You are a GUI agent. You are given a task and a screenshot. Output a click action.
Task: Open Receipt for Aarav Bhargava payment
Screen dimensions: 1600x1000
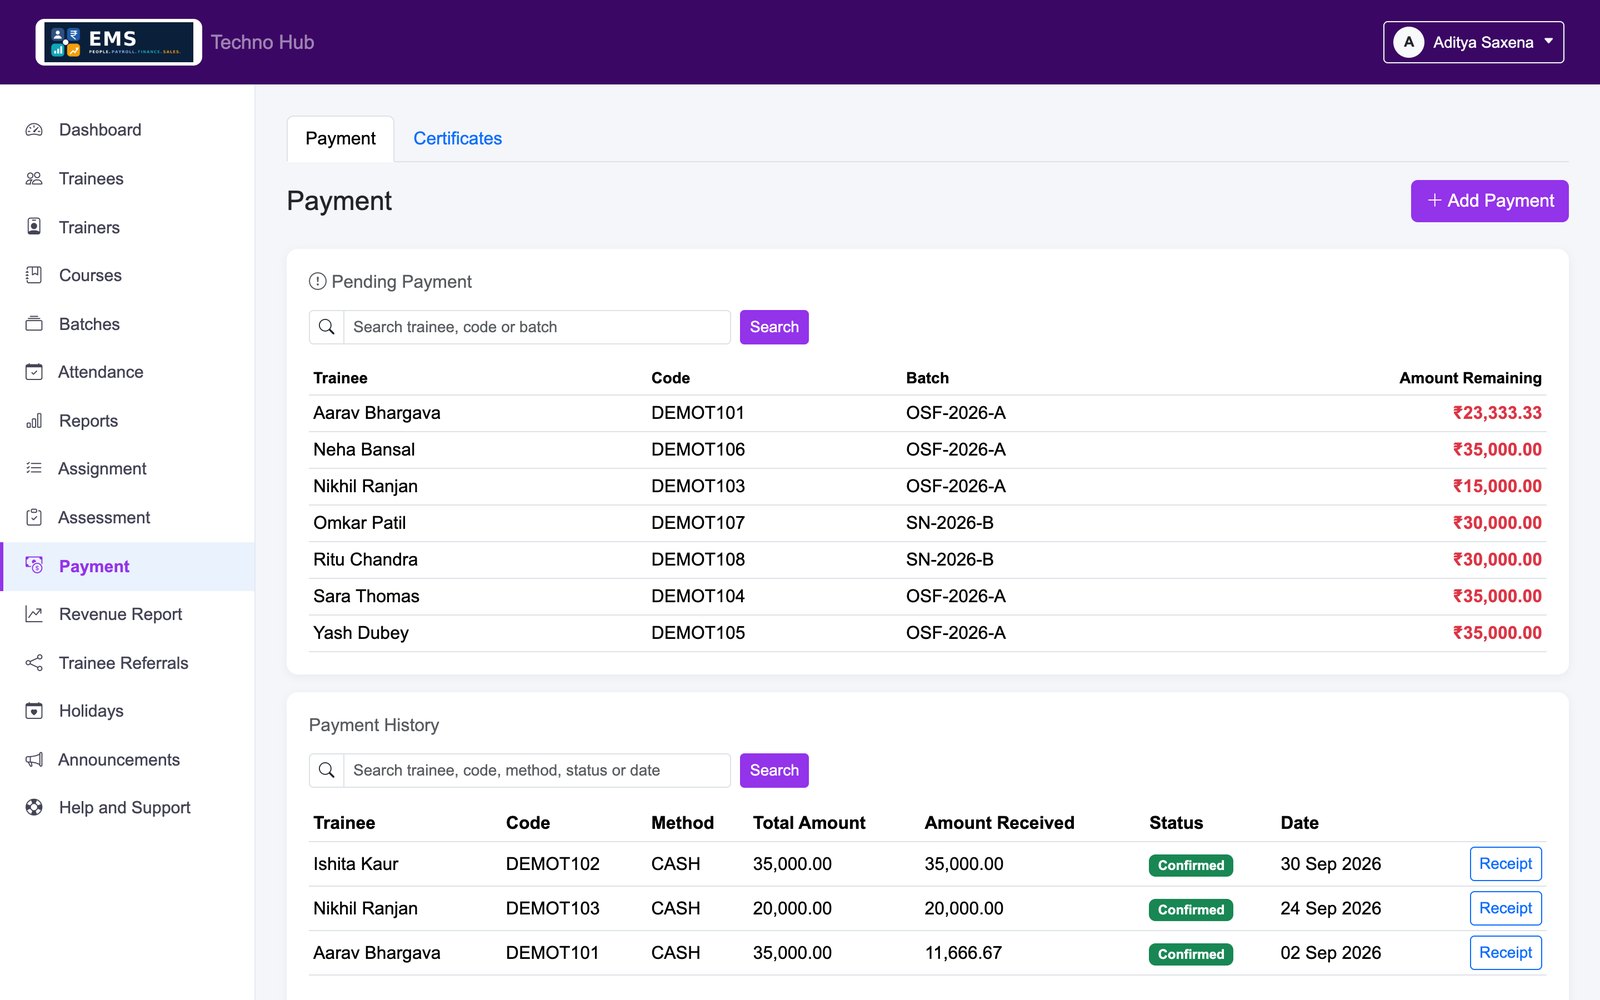(x=1505, y=953)
